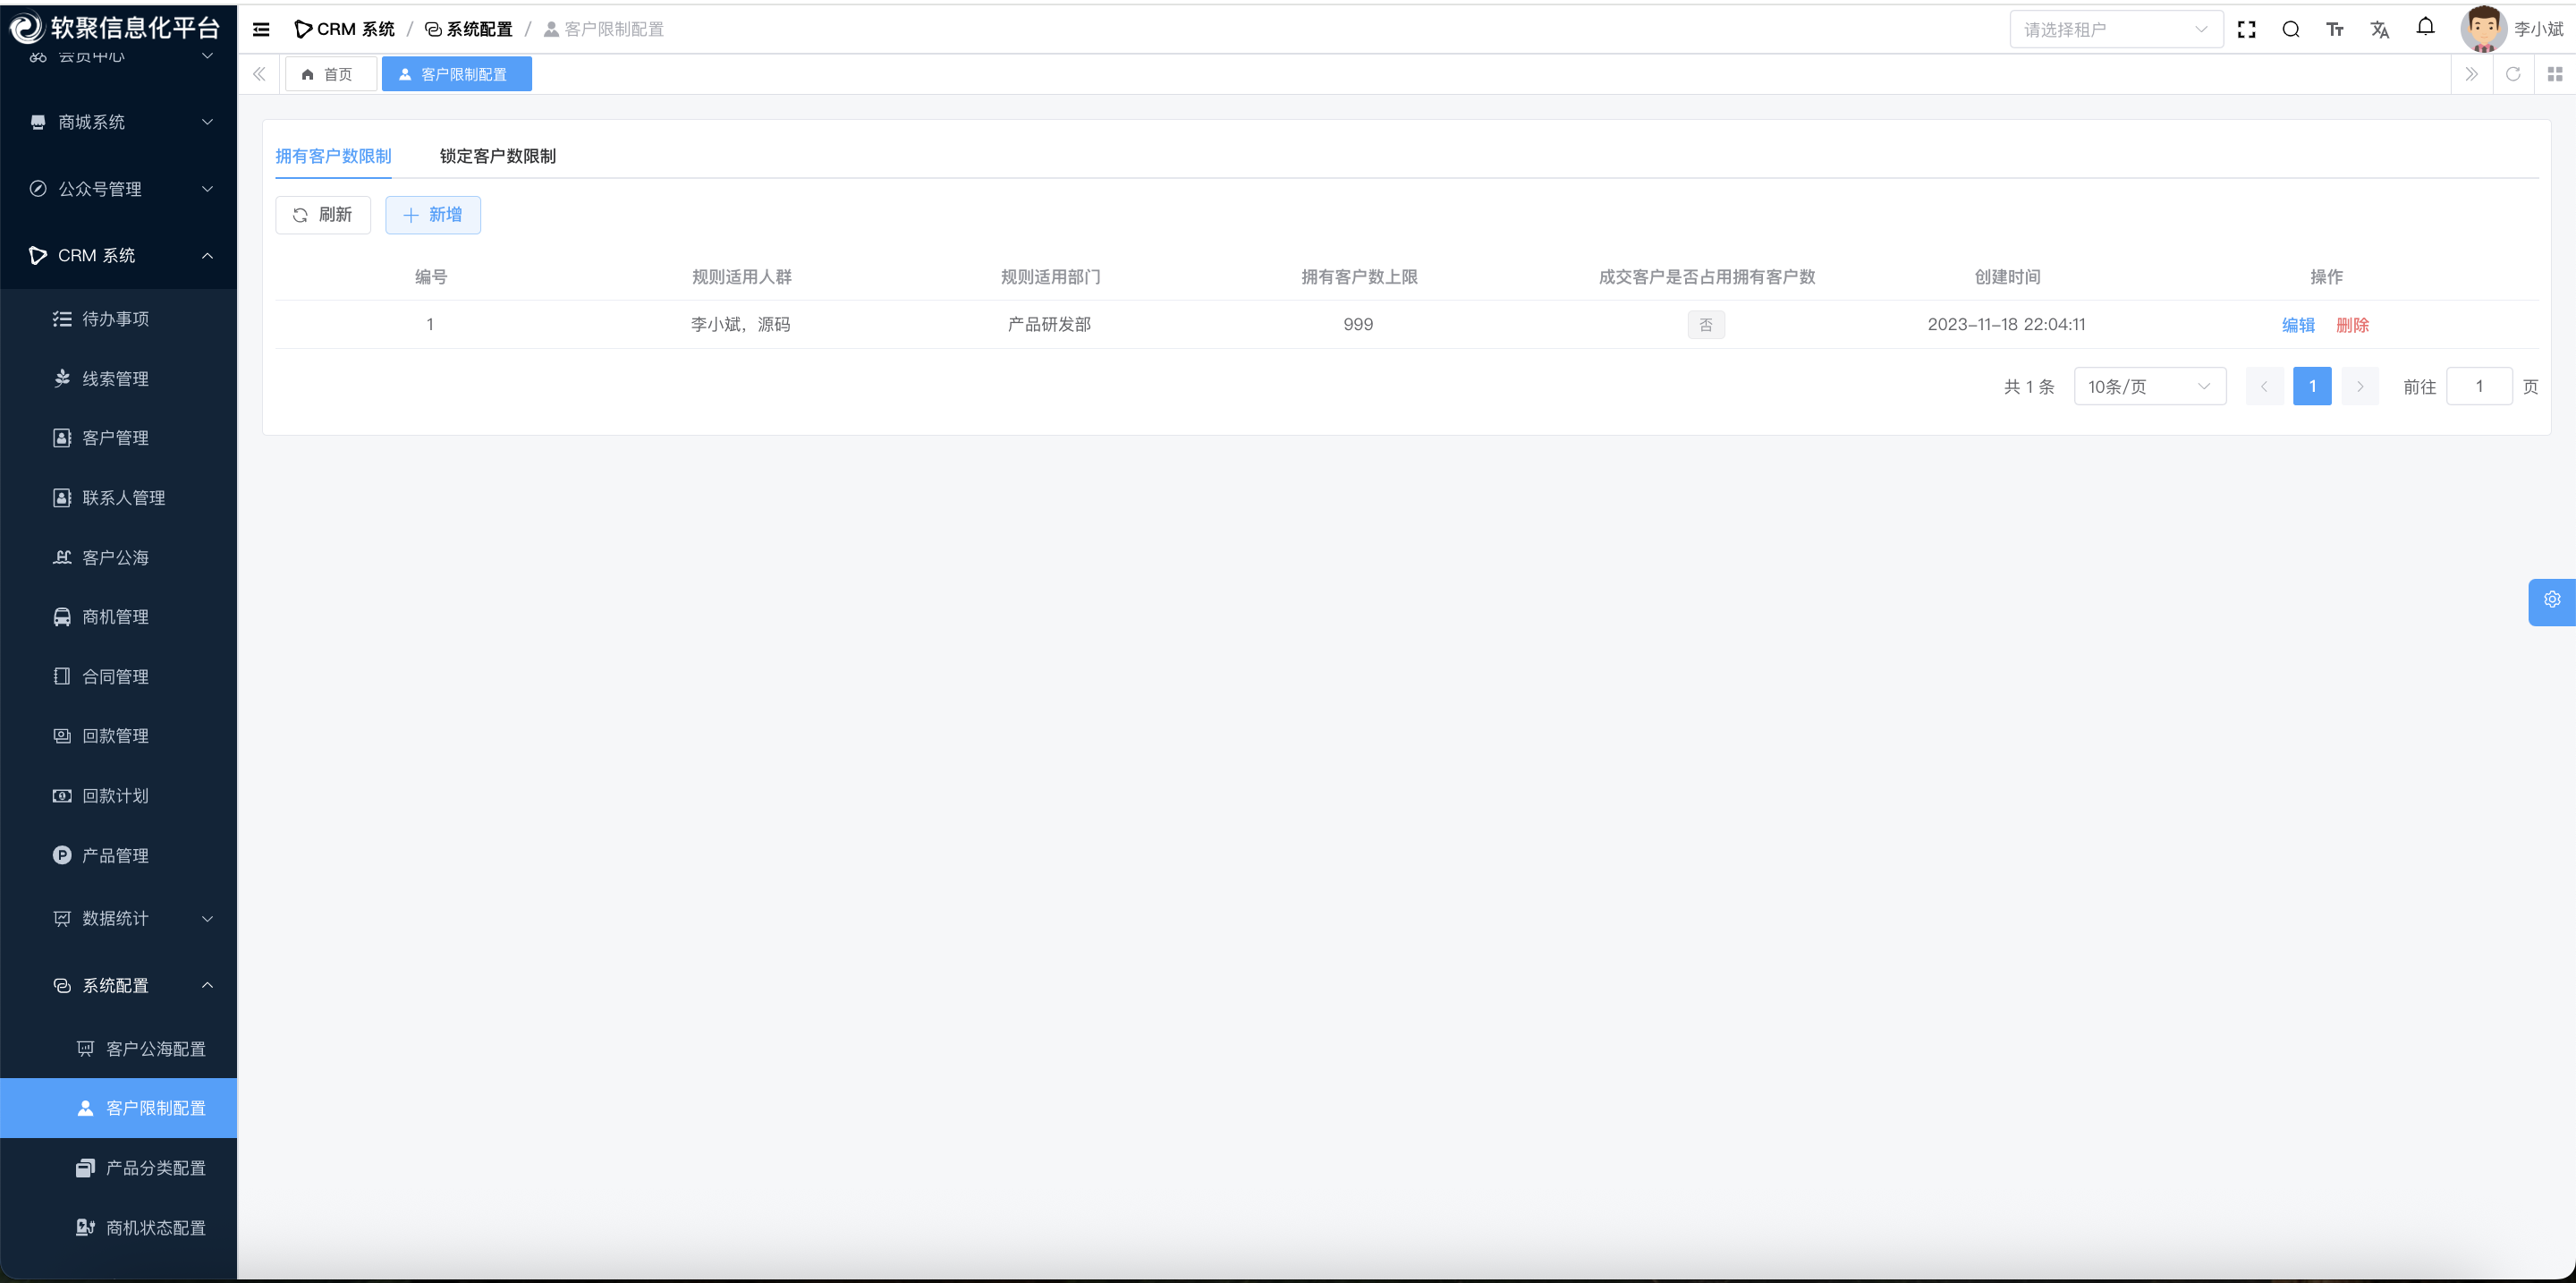Open the 请选择租户 tenant dropdown
Image resolution: width=2576 pixels, height=1283 pixels.
pos(2115,30)
